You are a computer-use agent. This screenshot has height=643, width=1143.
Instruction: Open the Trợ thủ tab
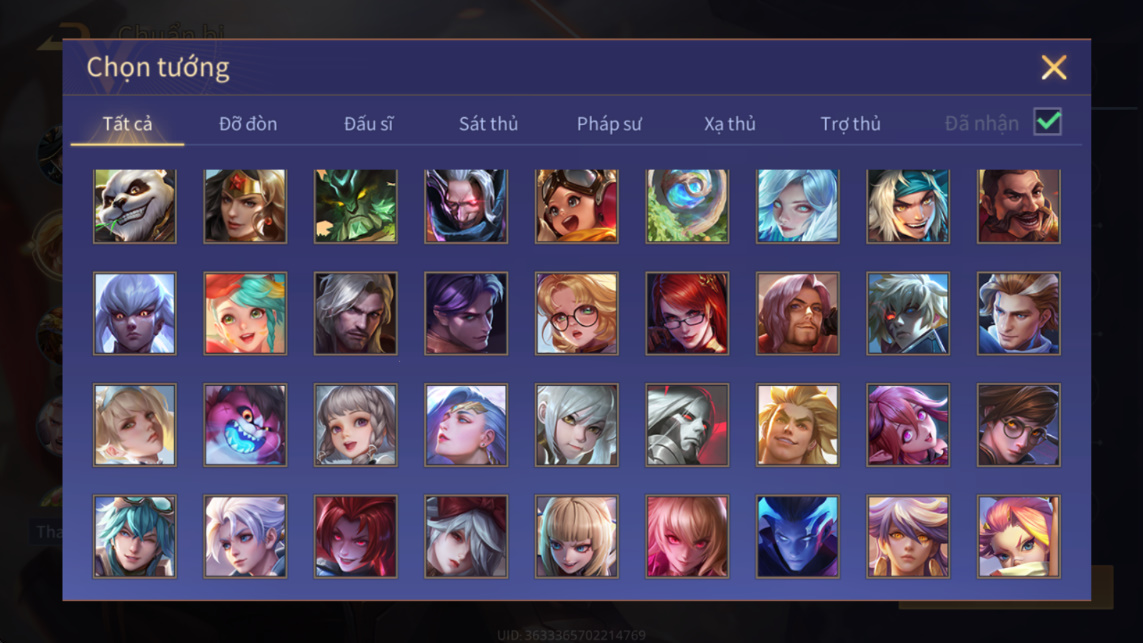[851, 124]
